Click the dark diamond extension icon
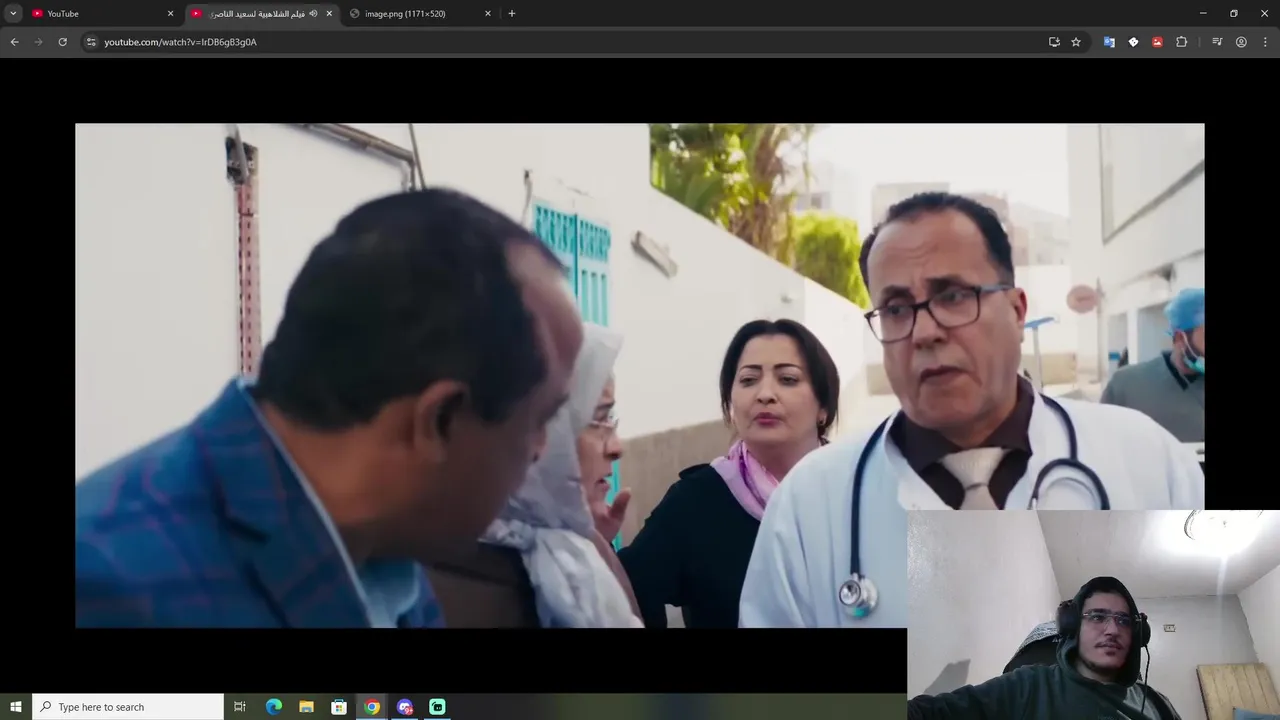Viewport: 1280px width, 720px height. [x=1133, y=42]
